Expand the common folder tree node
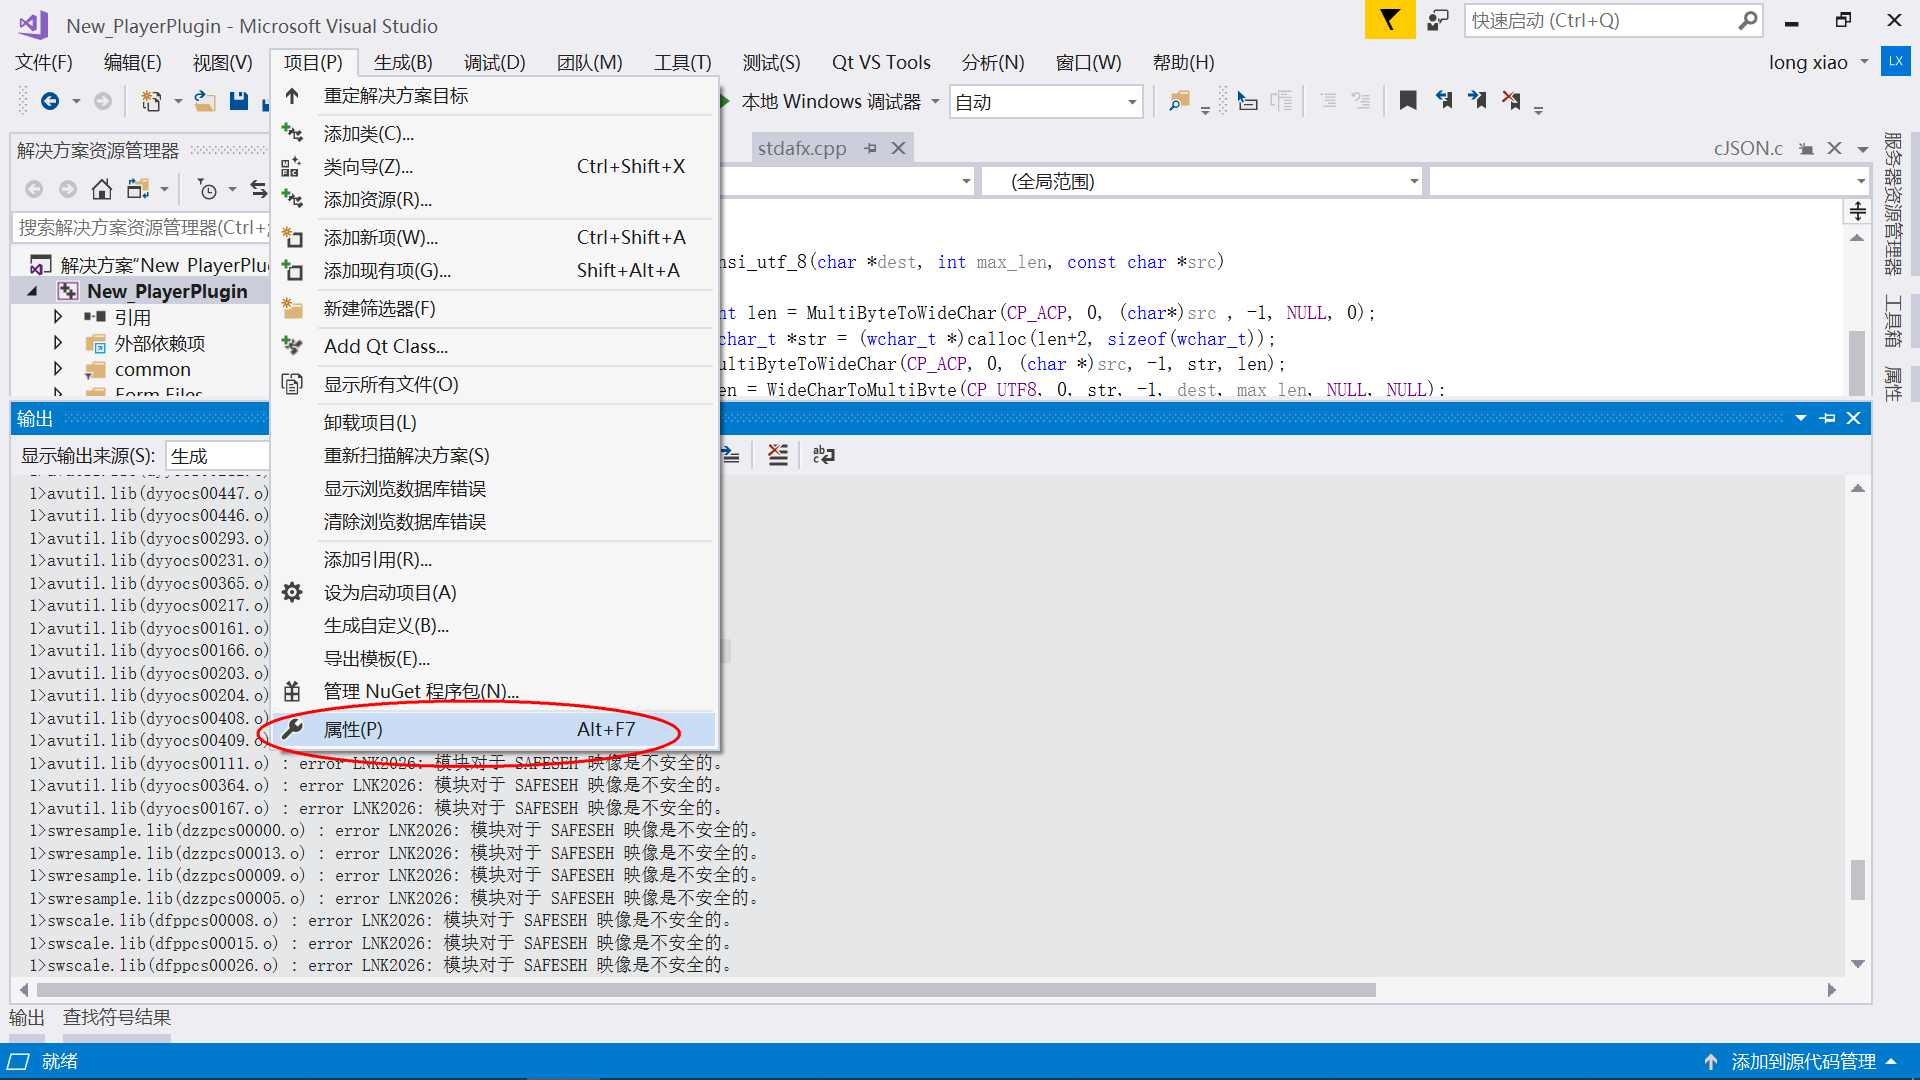This screenshot has width=1920, height=1080. pos(58,369)
